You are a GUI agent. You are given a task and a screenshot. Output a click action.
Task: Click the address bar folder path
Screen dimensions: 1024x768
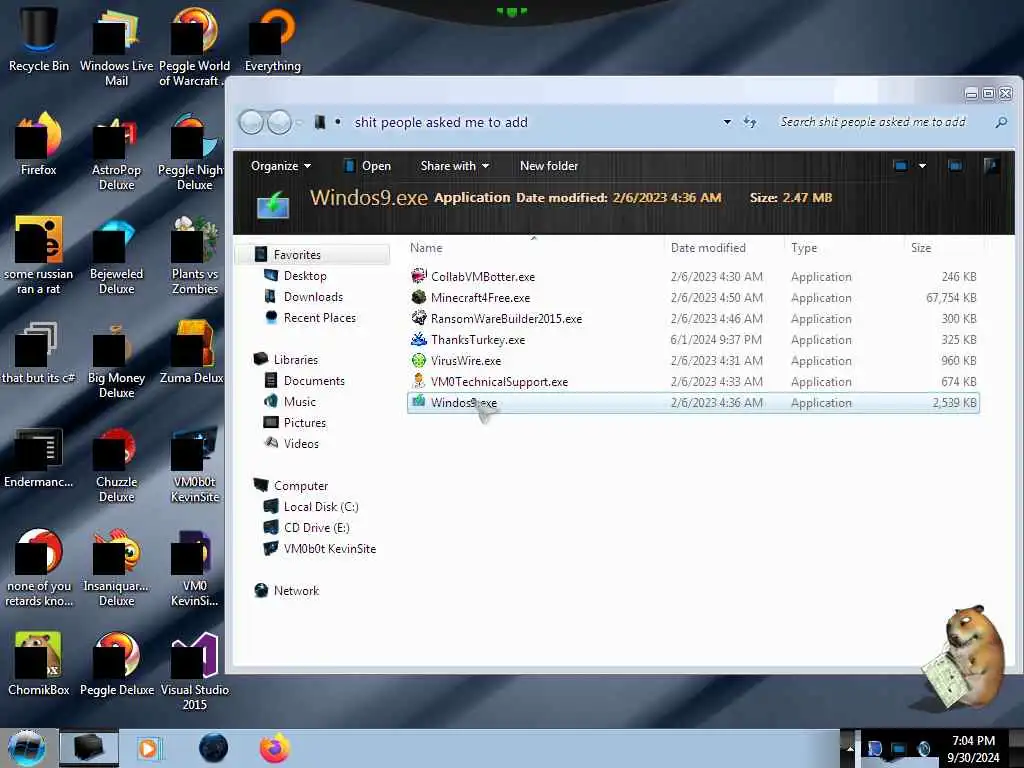pos(441,122)
